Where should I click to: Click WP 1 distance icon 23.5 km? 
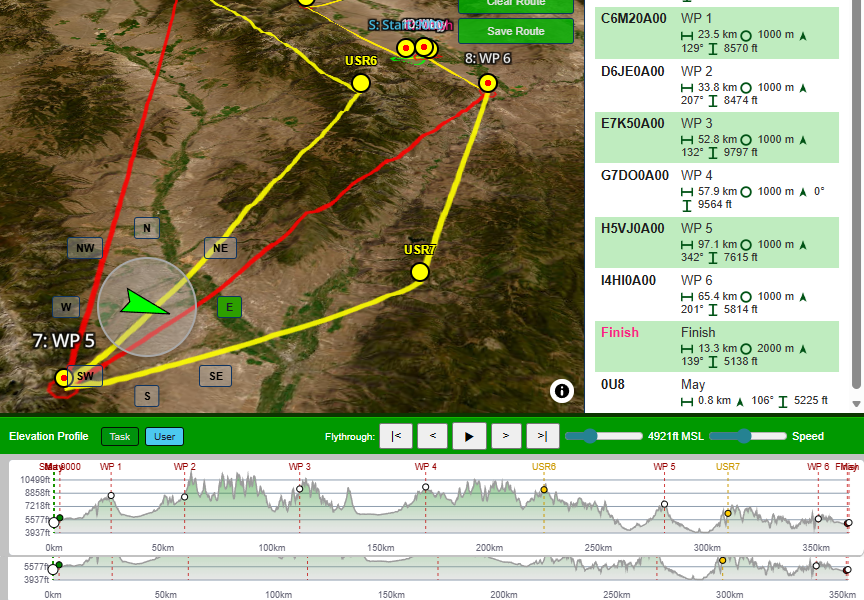(687, 36)
